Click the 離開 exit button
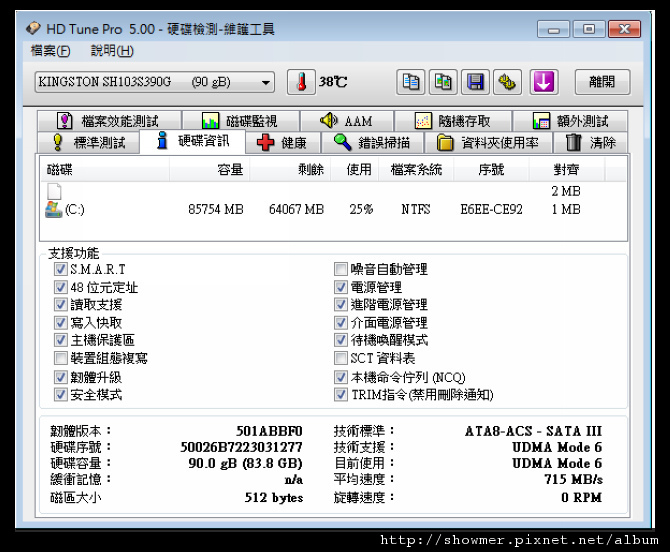The image size is (670, 552). (602, 82)
